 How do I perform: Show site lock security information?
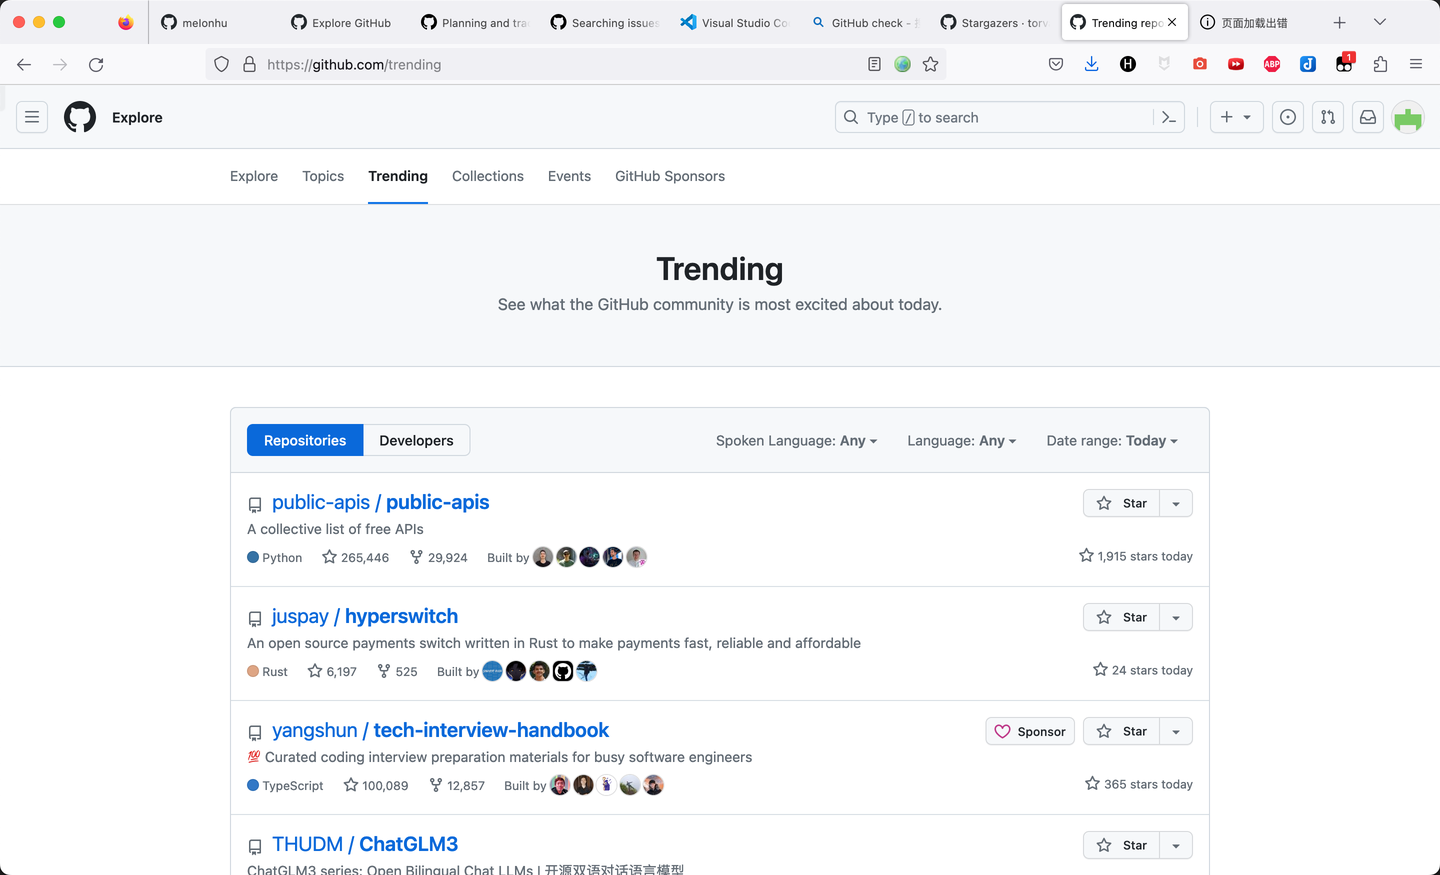click(250, 64)
